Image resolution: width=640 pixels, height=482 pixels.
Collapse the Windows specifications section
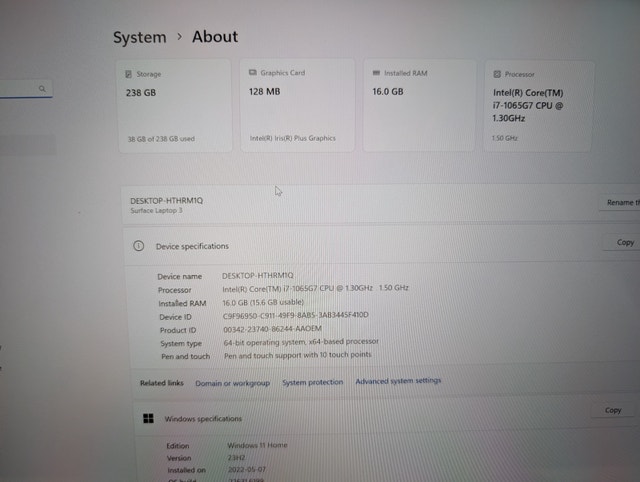click(x=387, y=417)
